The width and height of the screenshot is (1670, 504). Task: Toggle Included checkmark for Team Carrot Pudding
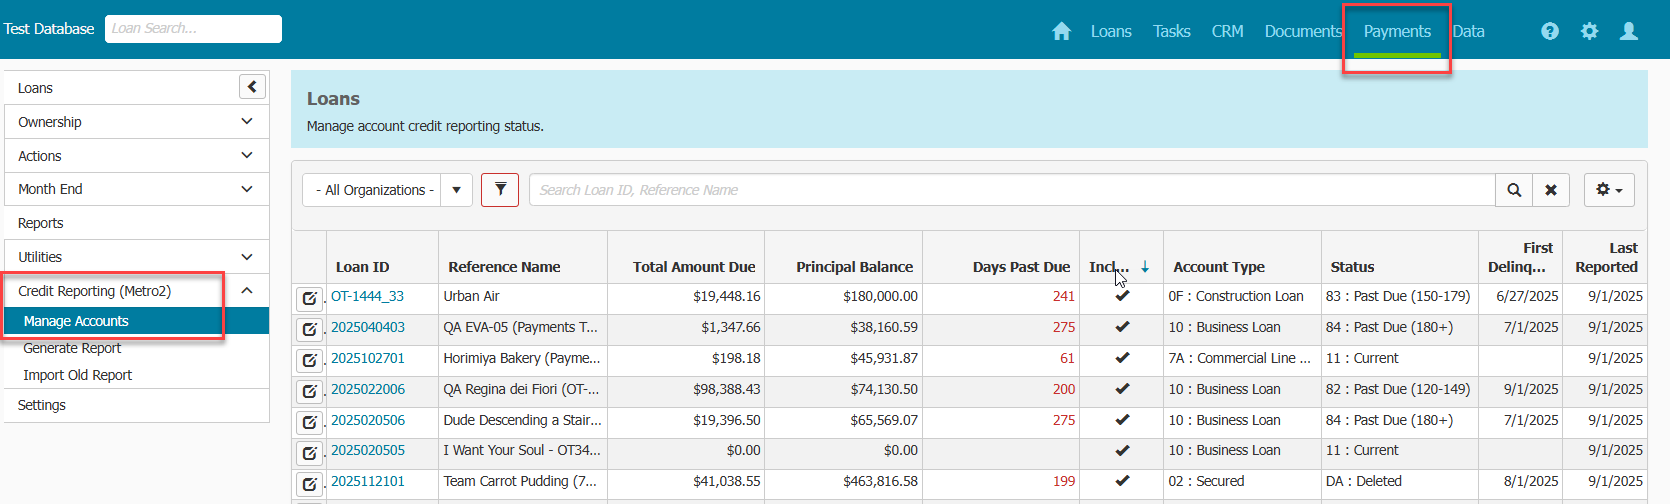1122,481
